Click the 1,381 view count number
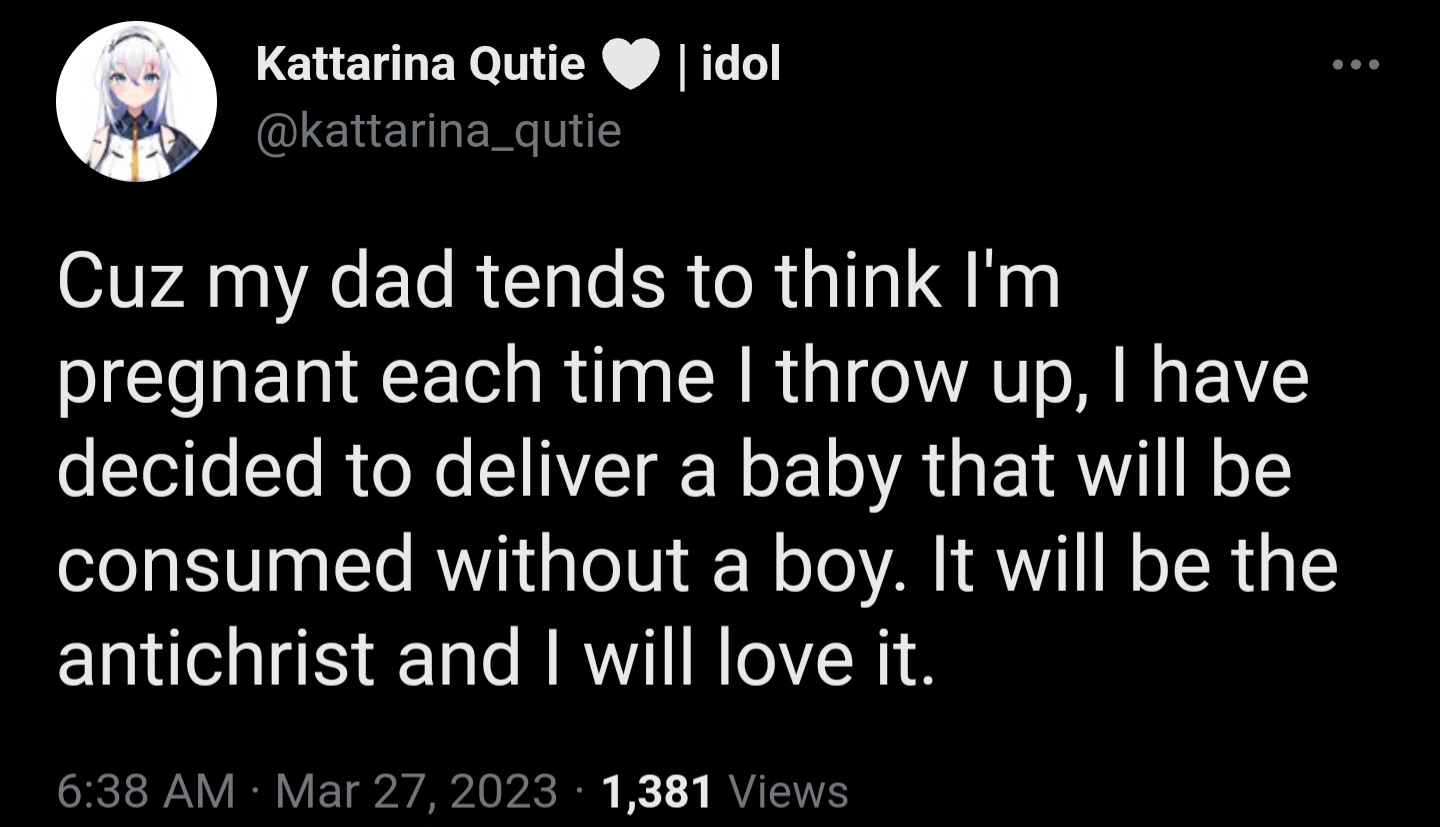Viewport: 1440px width, 827px height. tap(657, 792)
